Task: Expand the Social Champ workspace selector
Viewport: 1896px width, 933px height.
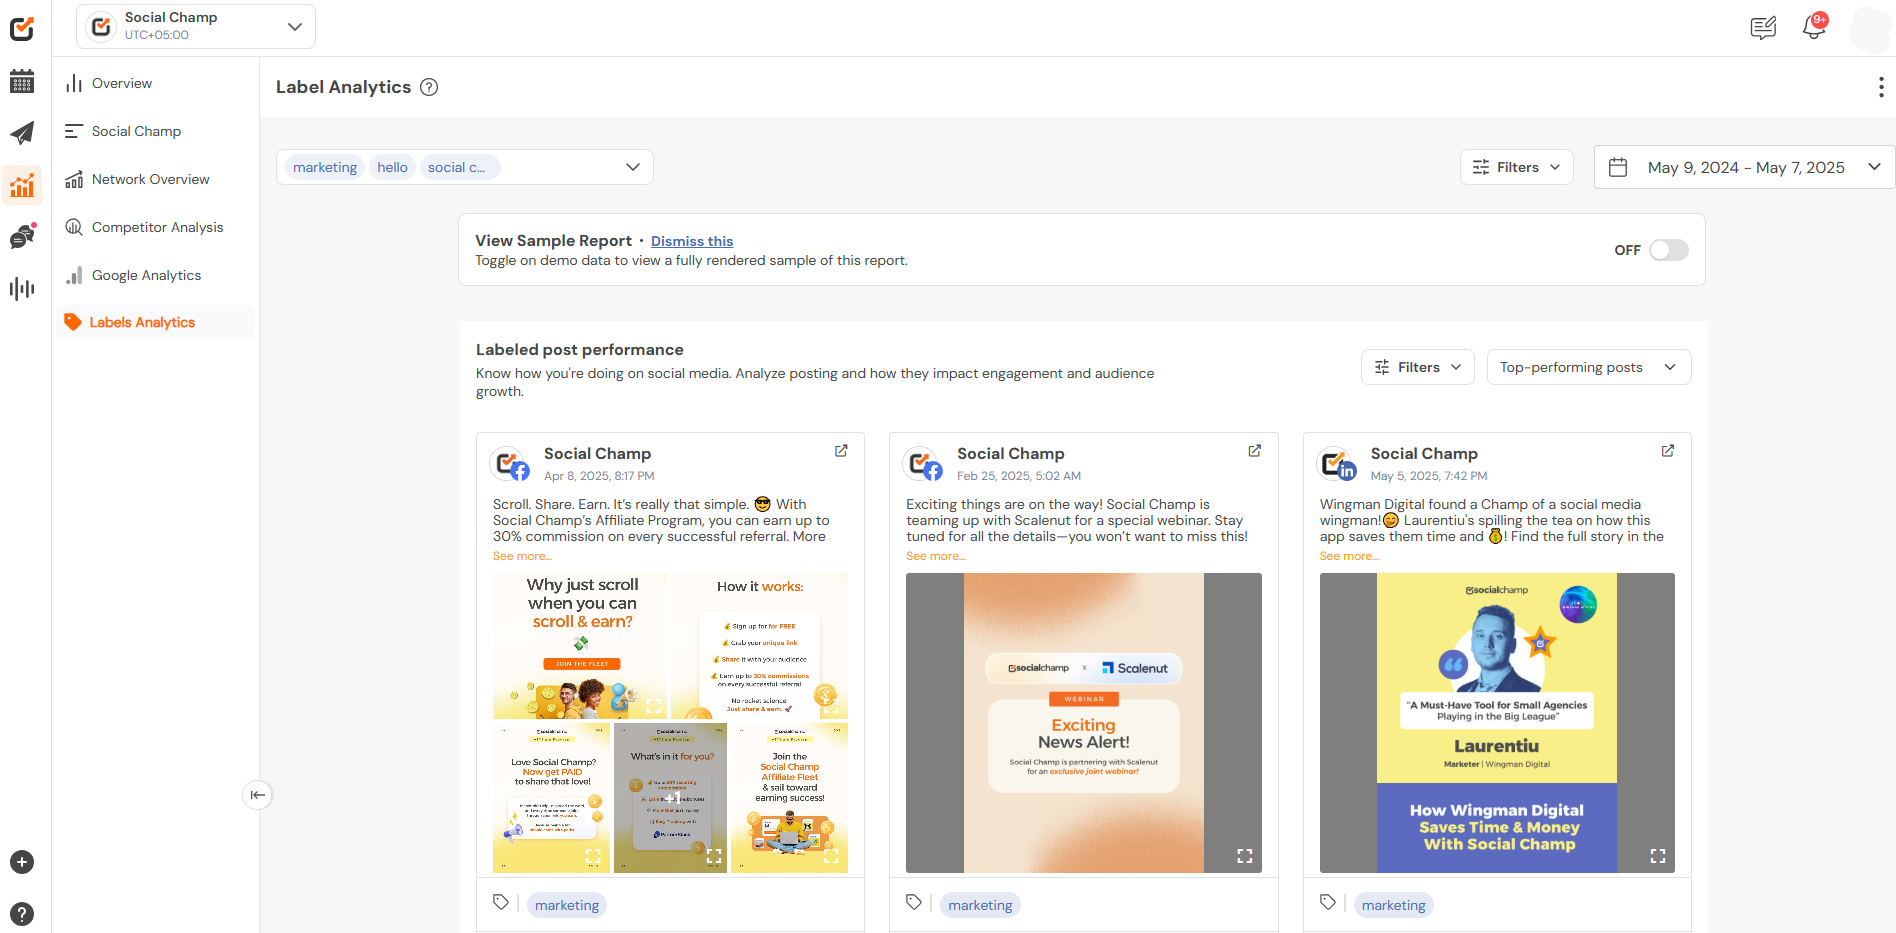Action: point(196,26)
